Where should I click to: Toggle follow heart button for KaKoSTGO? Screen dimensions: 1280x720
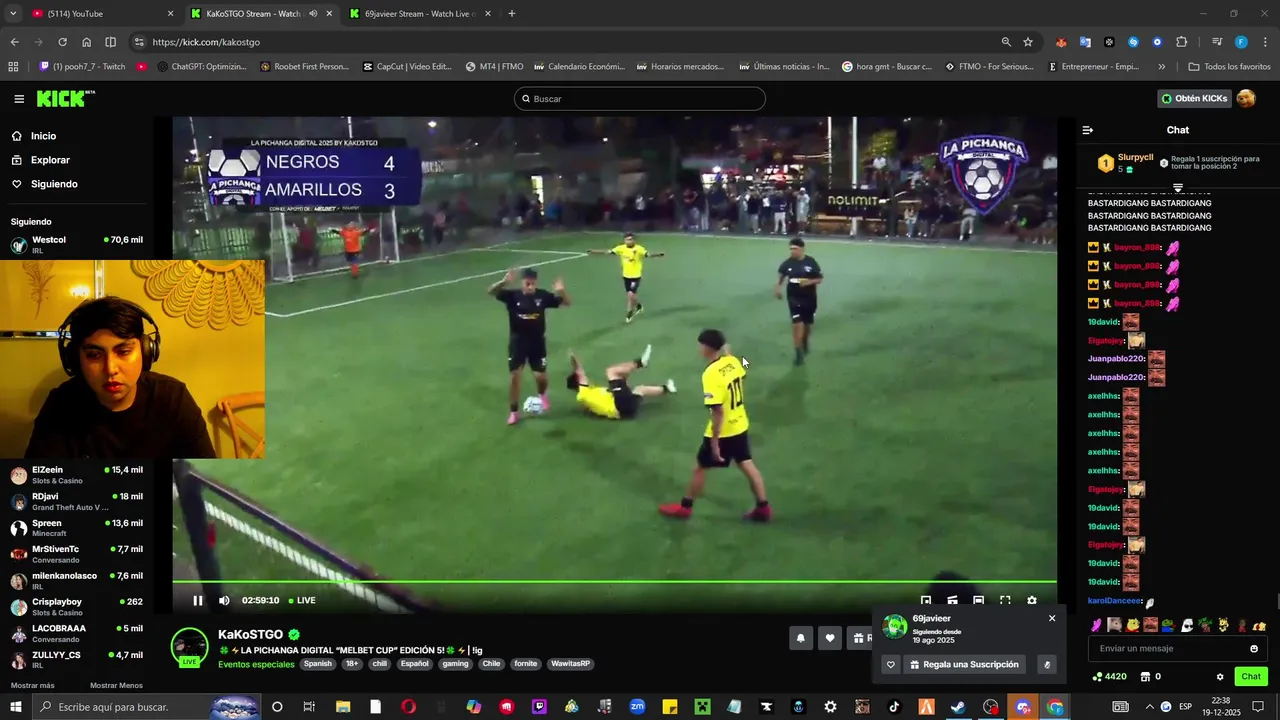pos(829,638)
